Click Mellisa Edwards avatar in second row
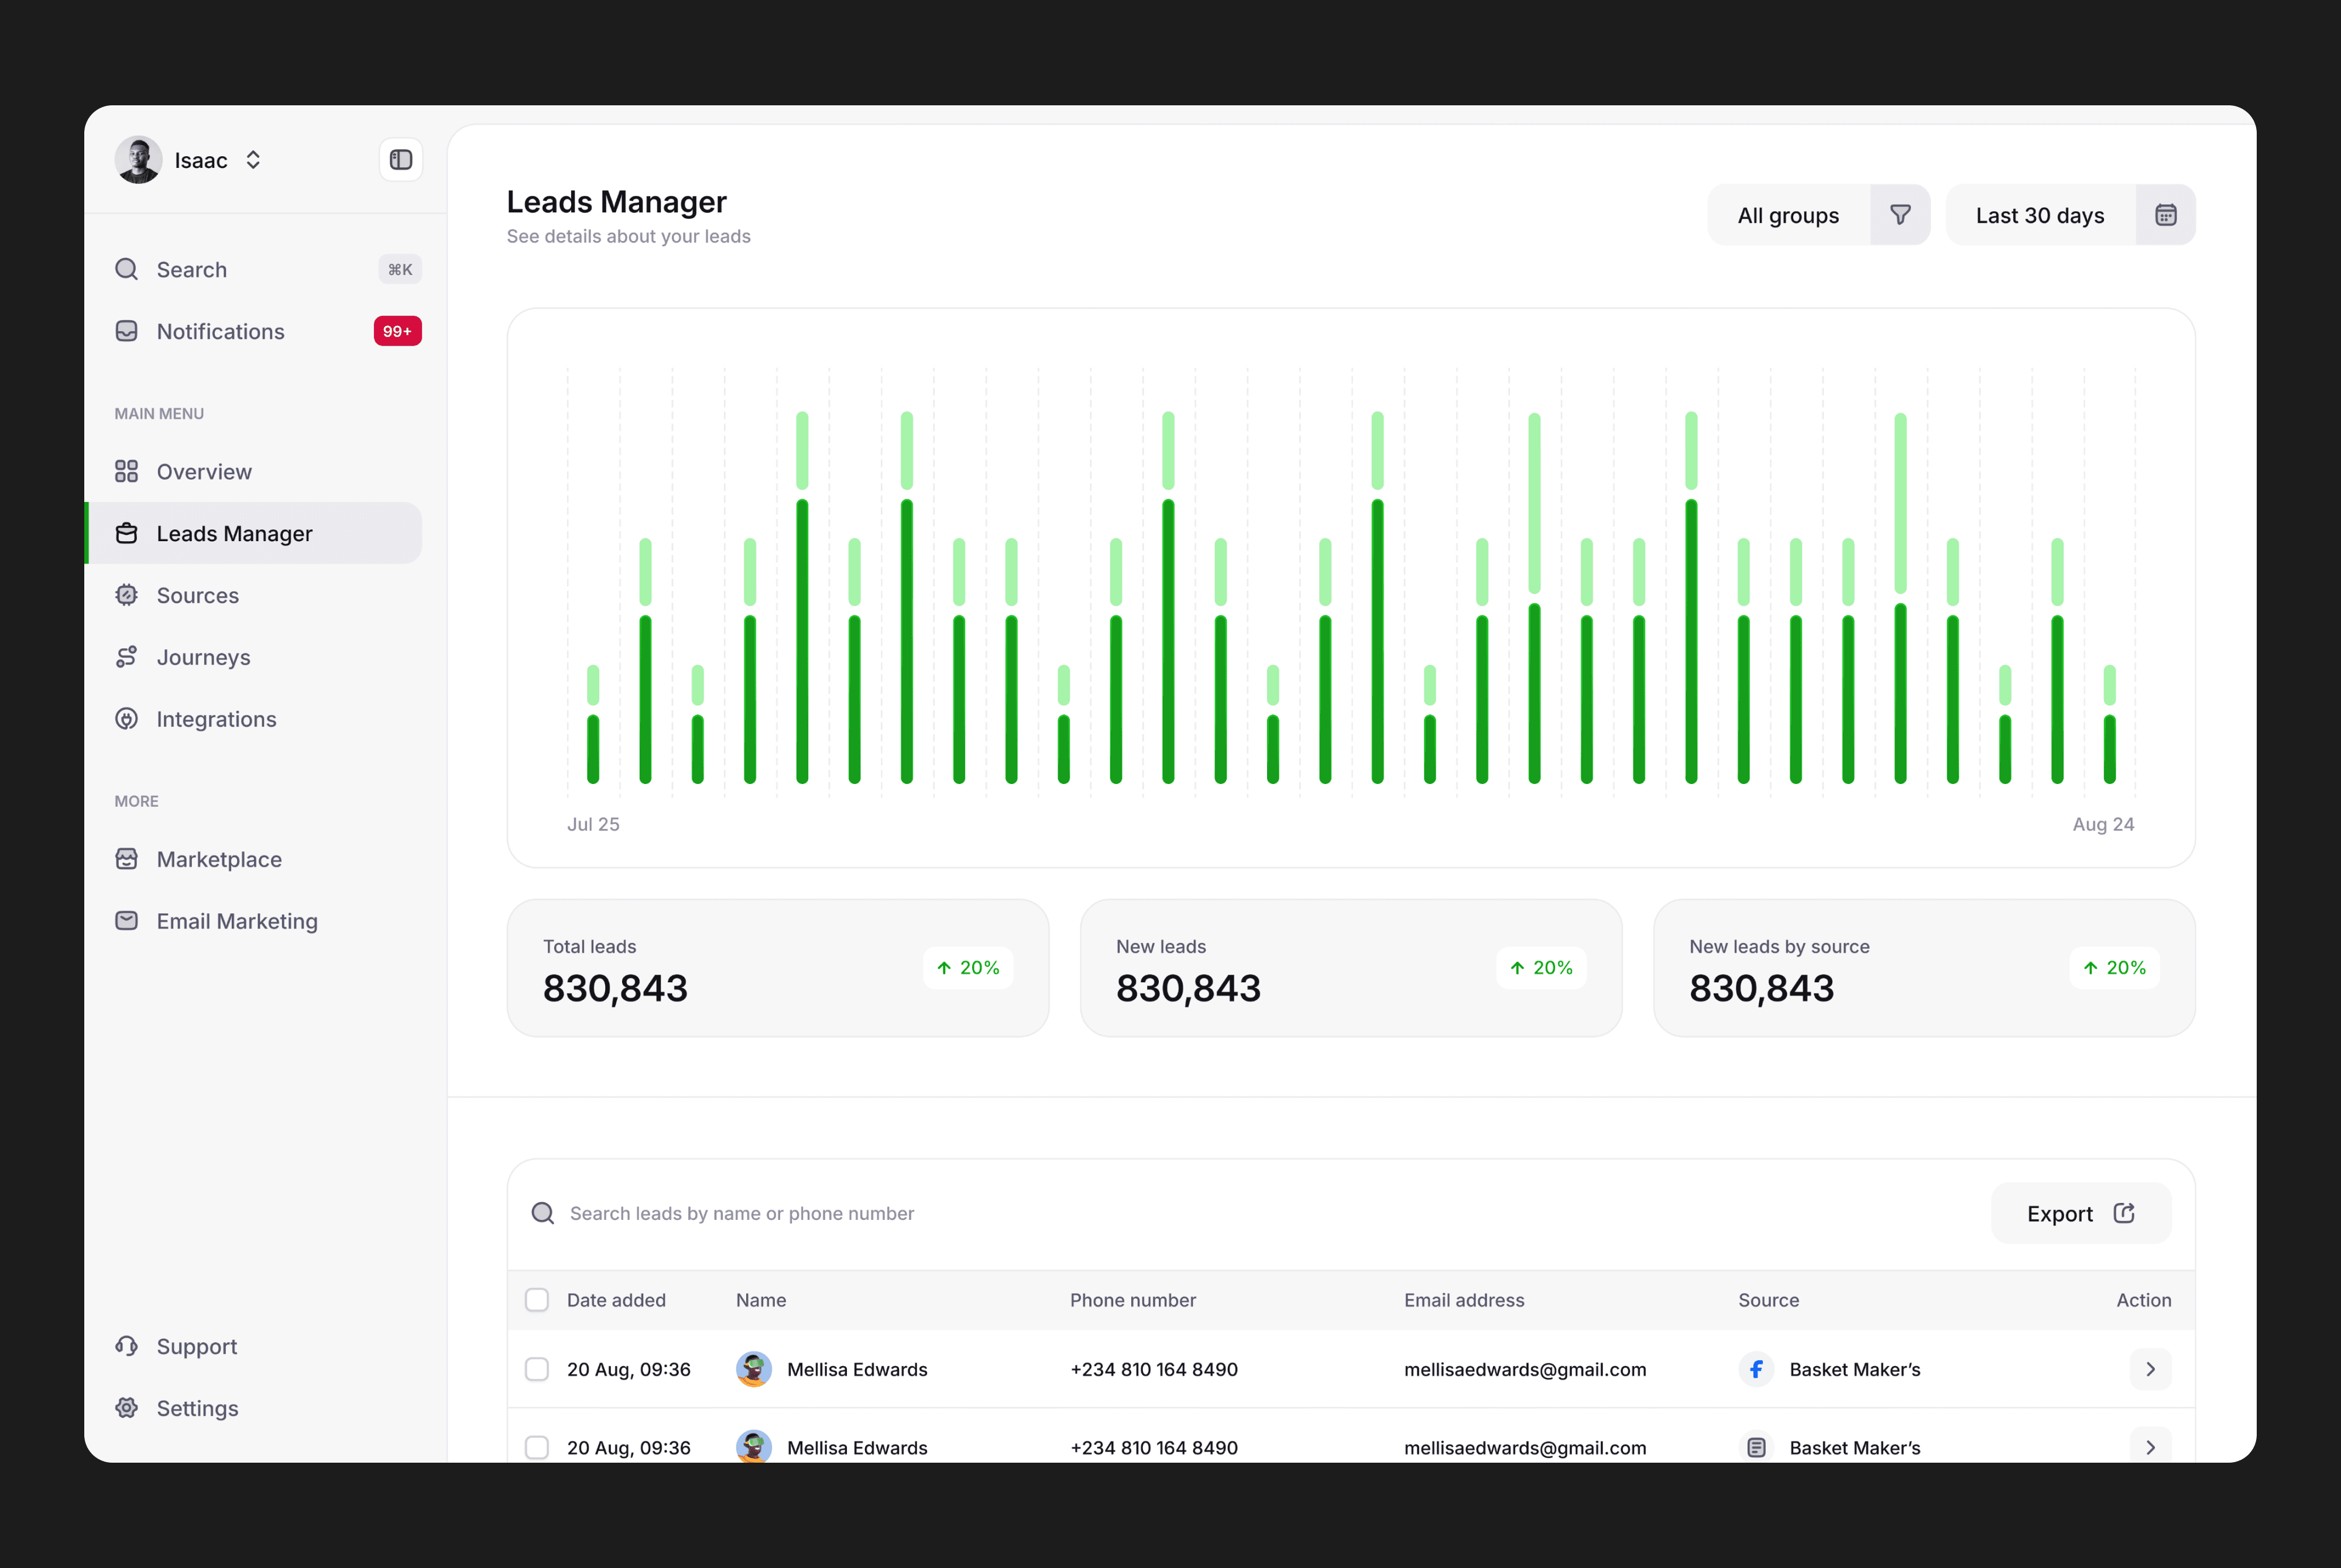2341x1568 pixels. point(754,1446)
